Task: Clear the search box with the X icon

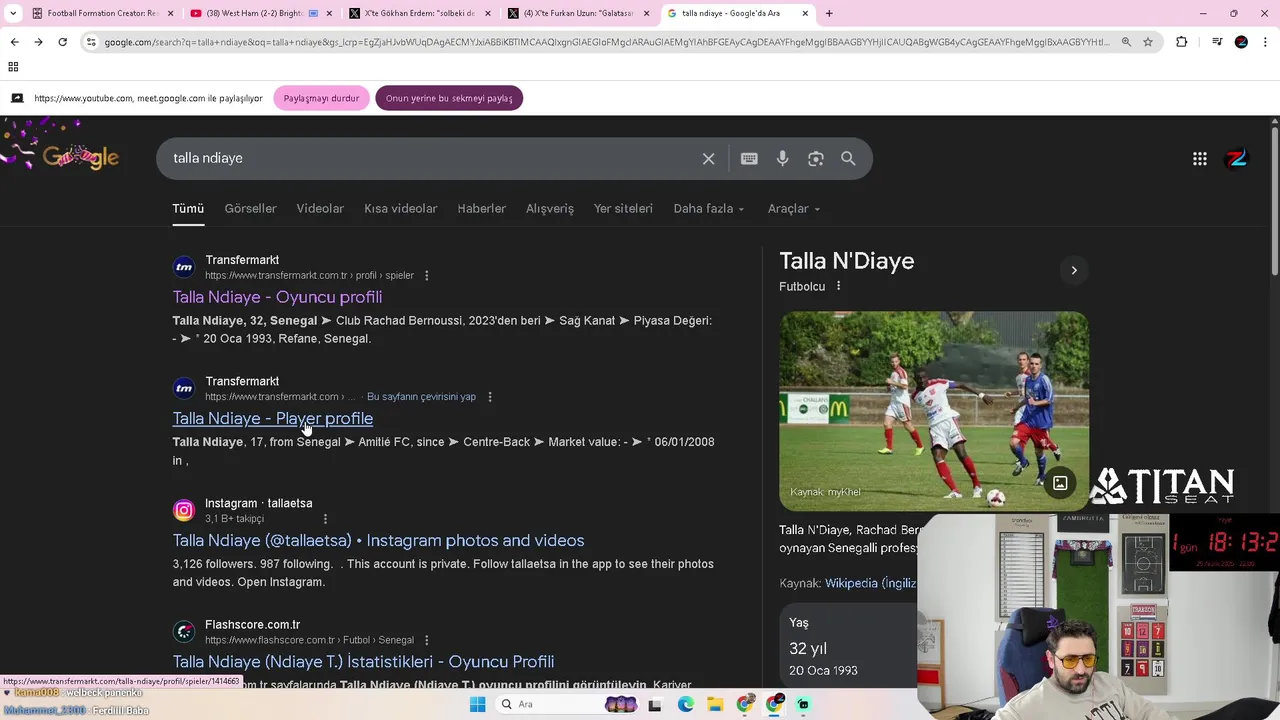Action: 708,158
